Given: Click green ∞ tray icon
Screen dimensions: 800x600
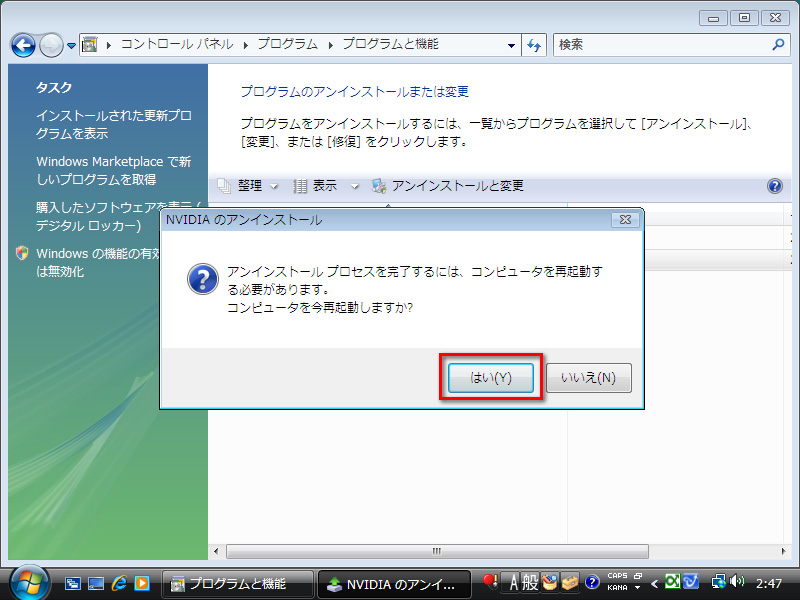Looking at the screenshot, I should (672, 581).
